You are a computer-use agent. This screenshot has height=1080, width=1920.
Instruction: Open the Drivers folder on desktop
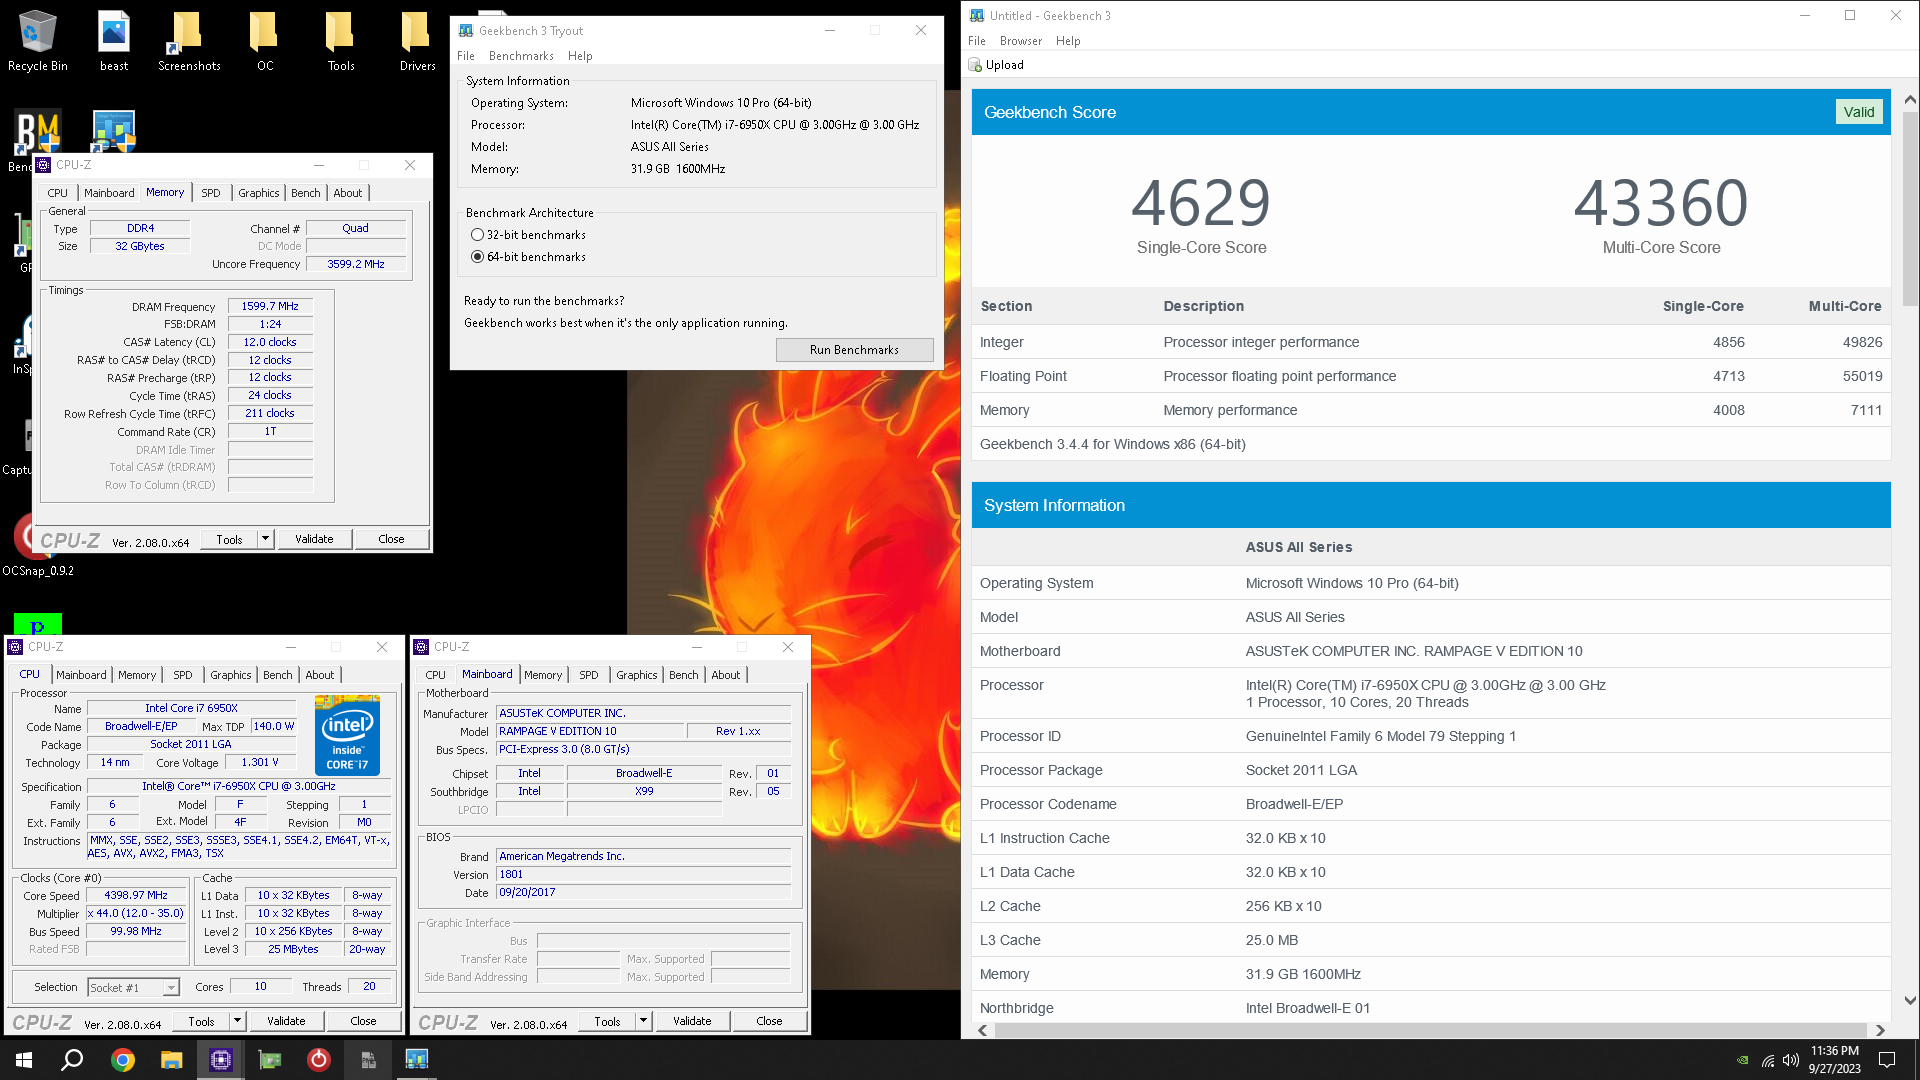417,40
